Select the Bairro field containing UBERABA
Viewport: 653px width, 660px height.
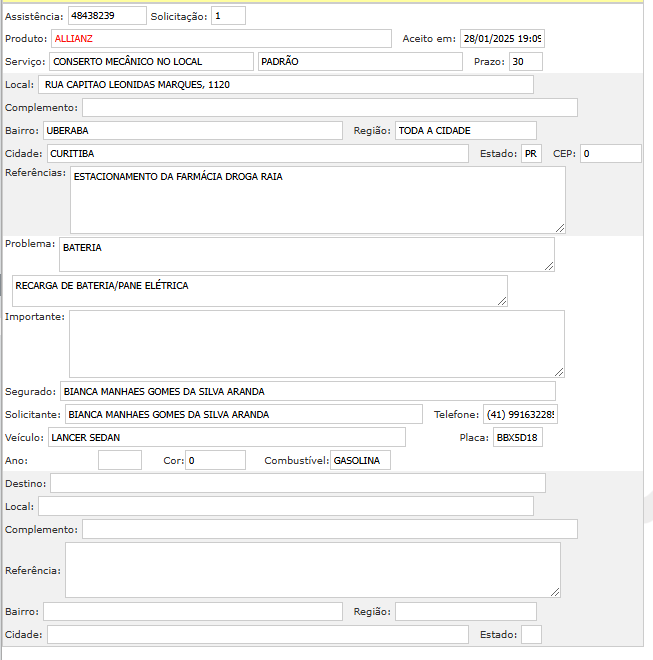(x=193, y=131)
